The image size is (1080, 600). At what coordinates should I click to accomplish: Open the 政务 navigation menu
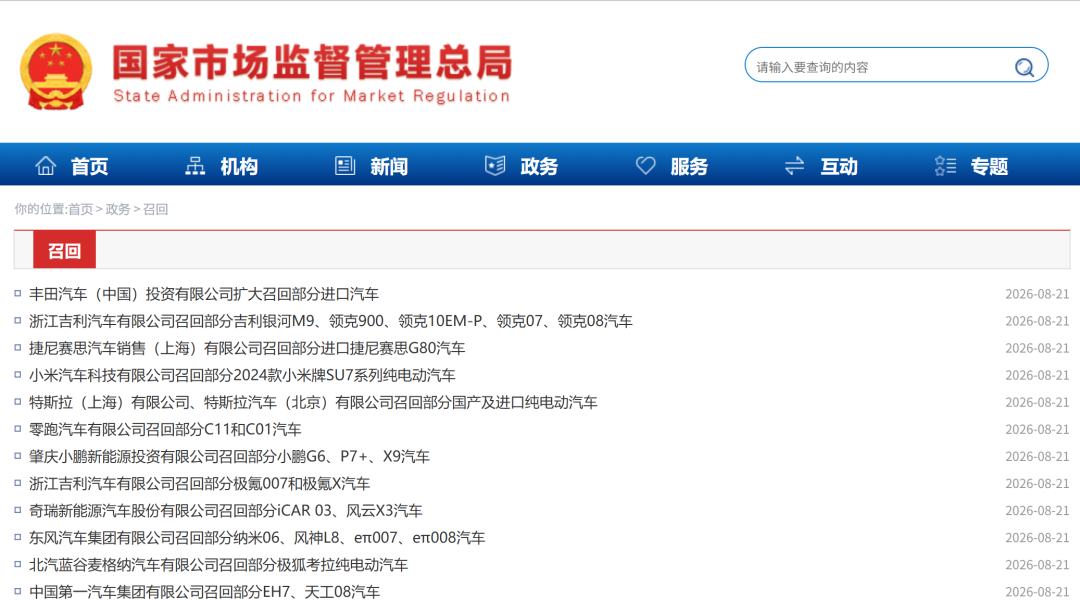pos(539,166)
